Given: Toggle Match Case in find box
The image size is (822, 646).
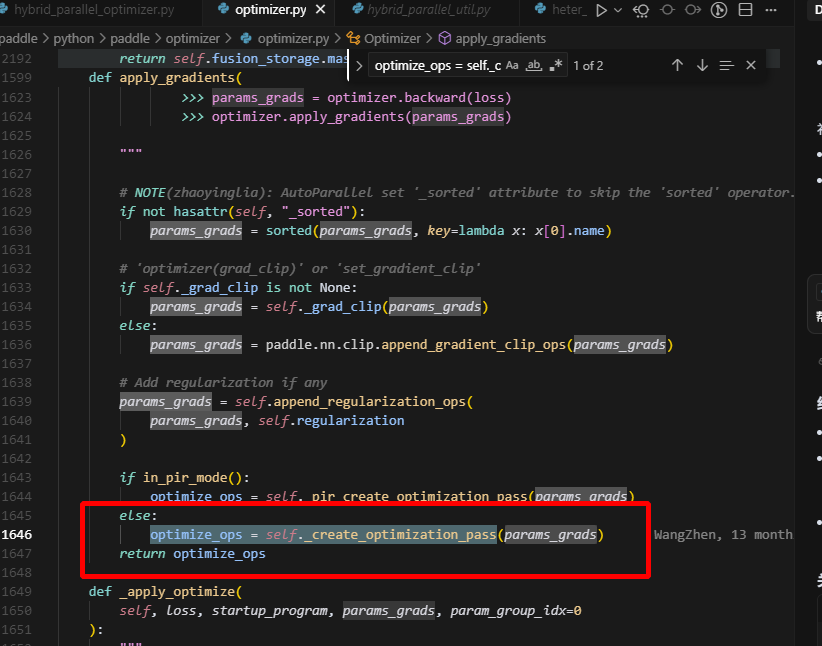Looking at the screenshot, I should [x=512, y=65].
